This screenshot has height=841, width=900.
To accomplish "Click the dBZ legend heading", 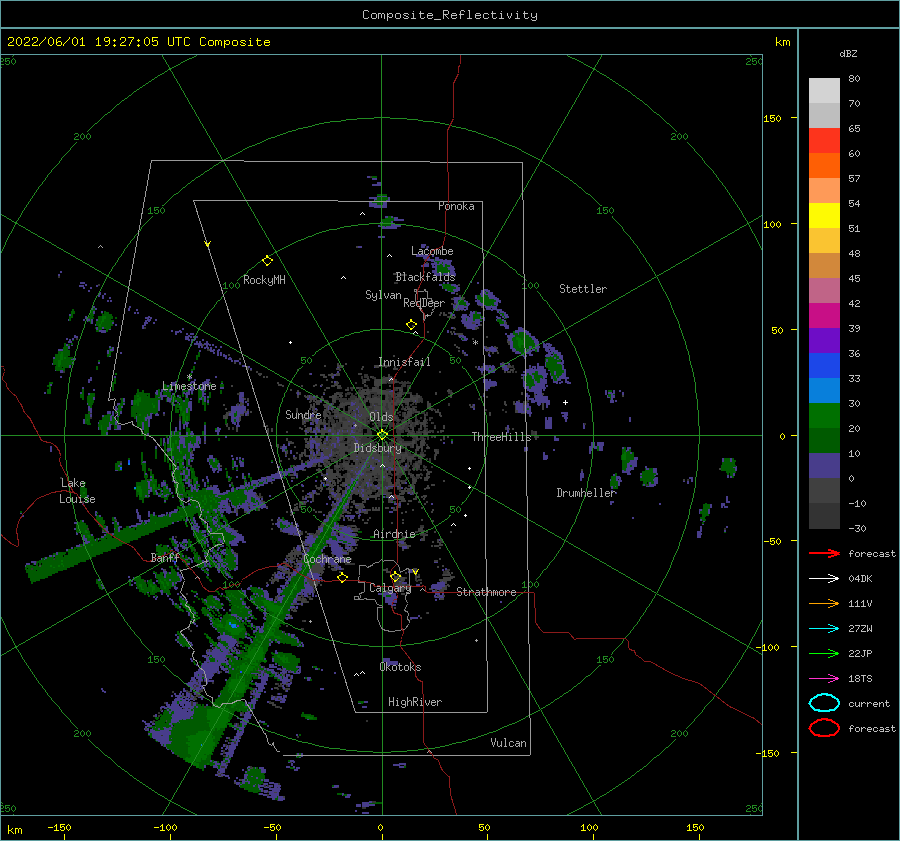I will point(848,53).
